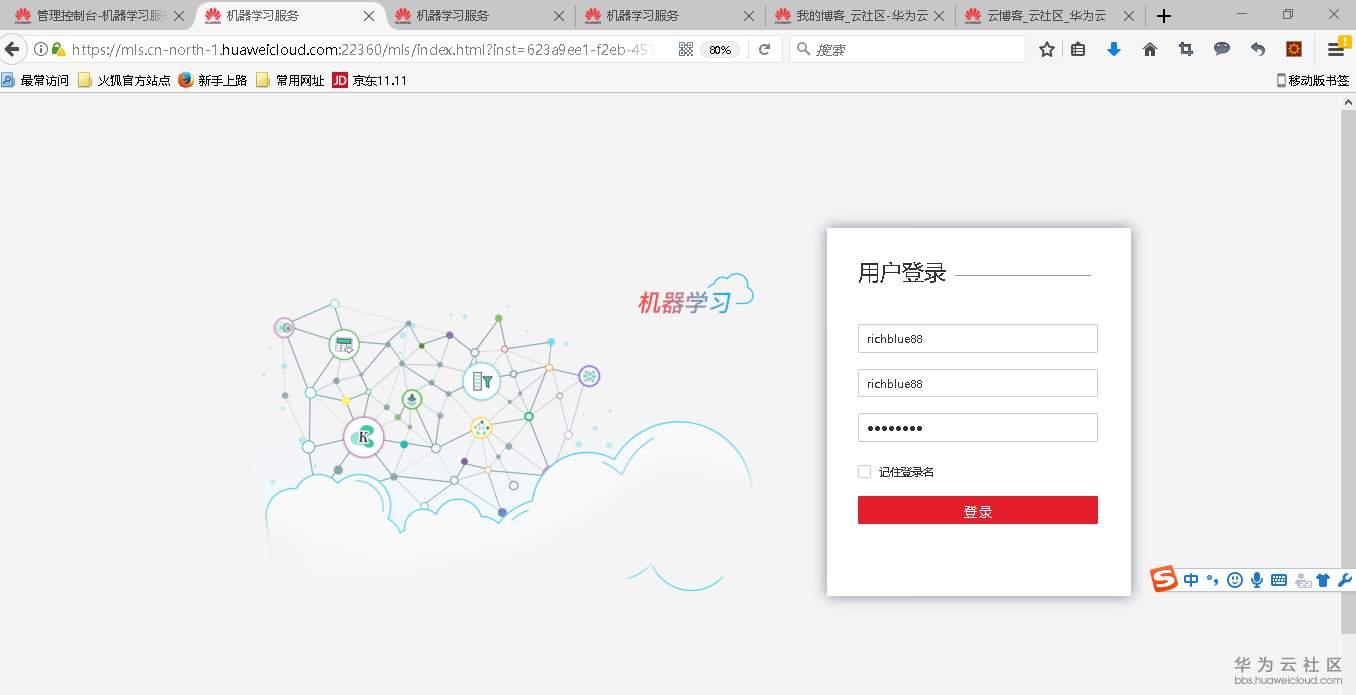The width and height of the screenshot is (1356, 695).
Task: Change Sogou skin via the t-shirt icon
Action: click(1322, 579)
